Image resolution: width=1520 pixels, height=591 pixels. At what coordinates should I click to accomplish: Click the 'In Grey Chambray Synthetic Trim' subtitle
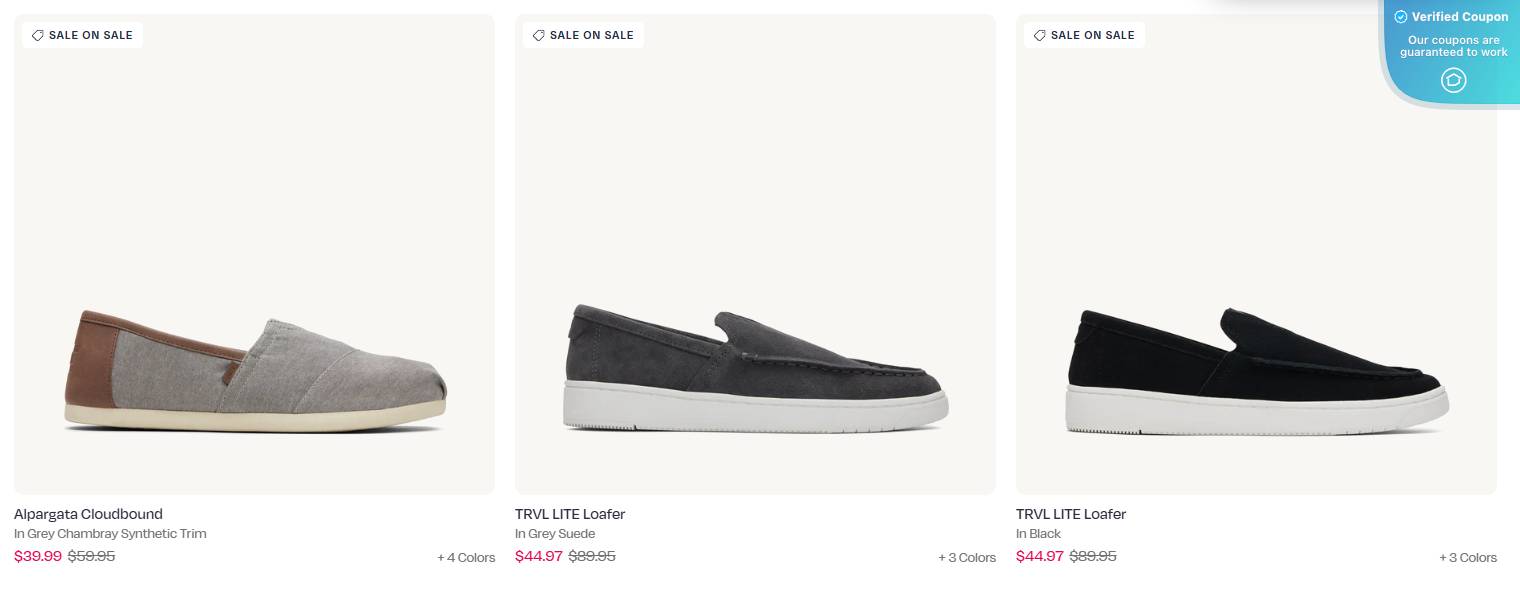(110, 533)
